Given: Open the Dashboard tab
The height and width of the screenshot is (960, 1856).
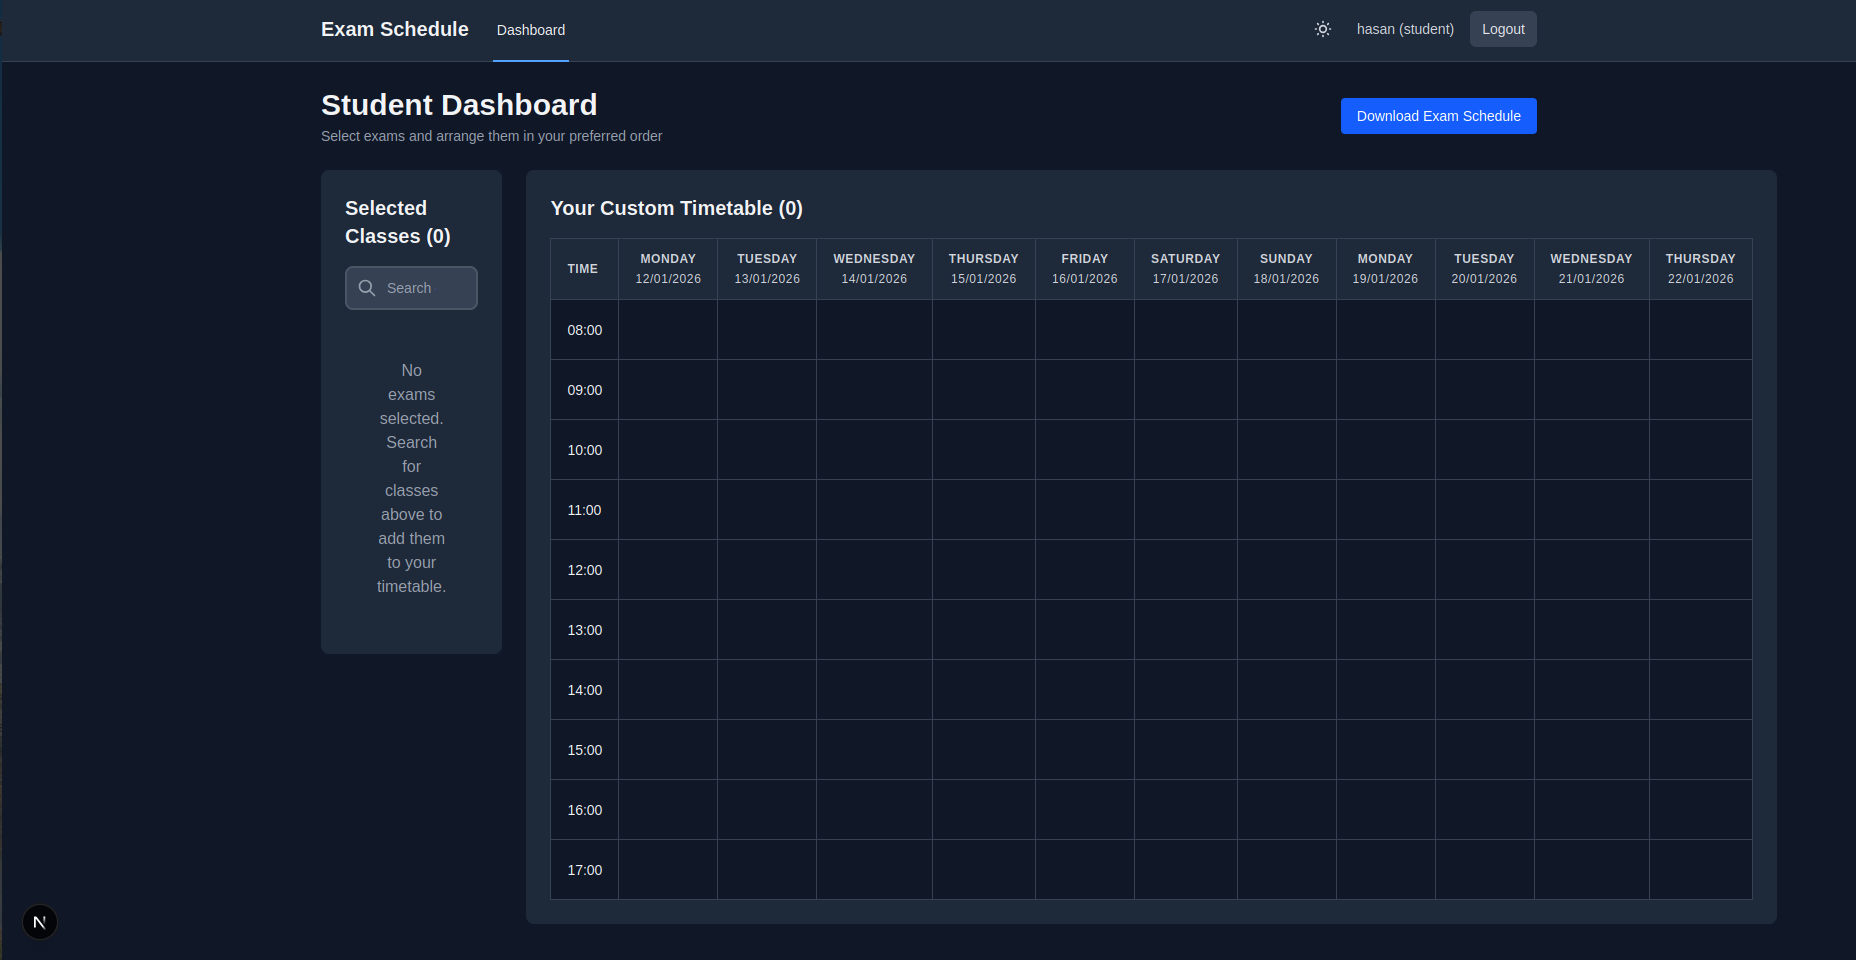Looking at the screenshot, I should click(x=530, y=30).
